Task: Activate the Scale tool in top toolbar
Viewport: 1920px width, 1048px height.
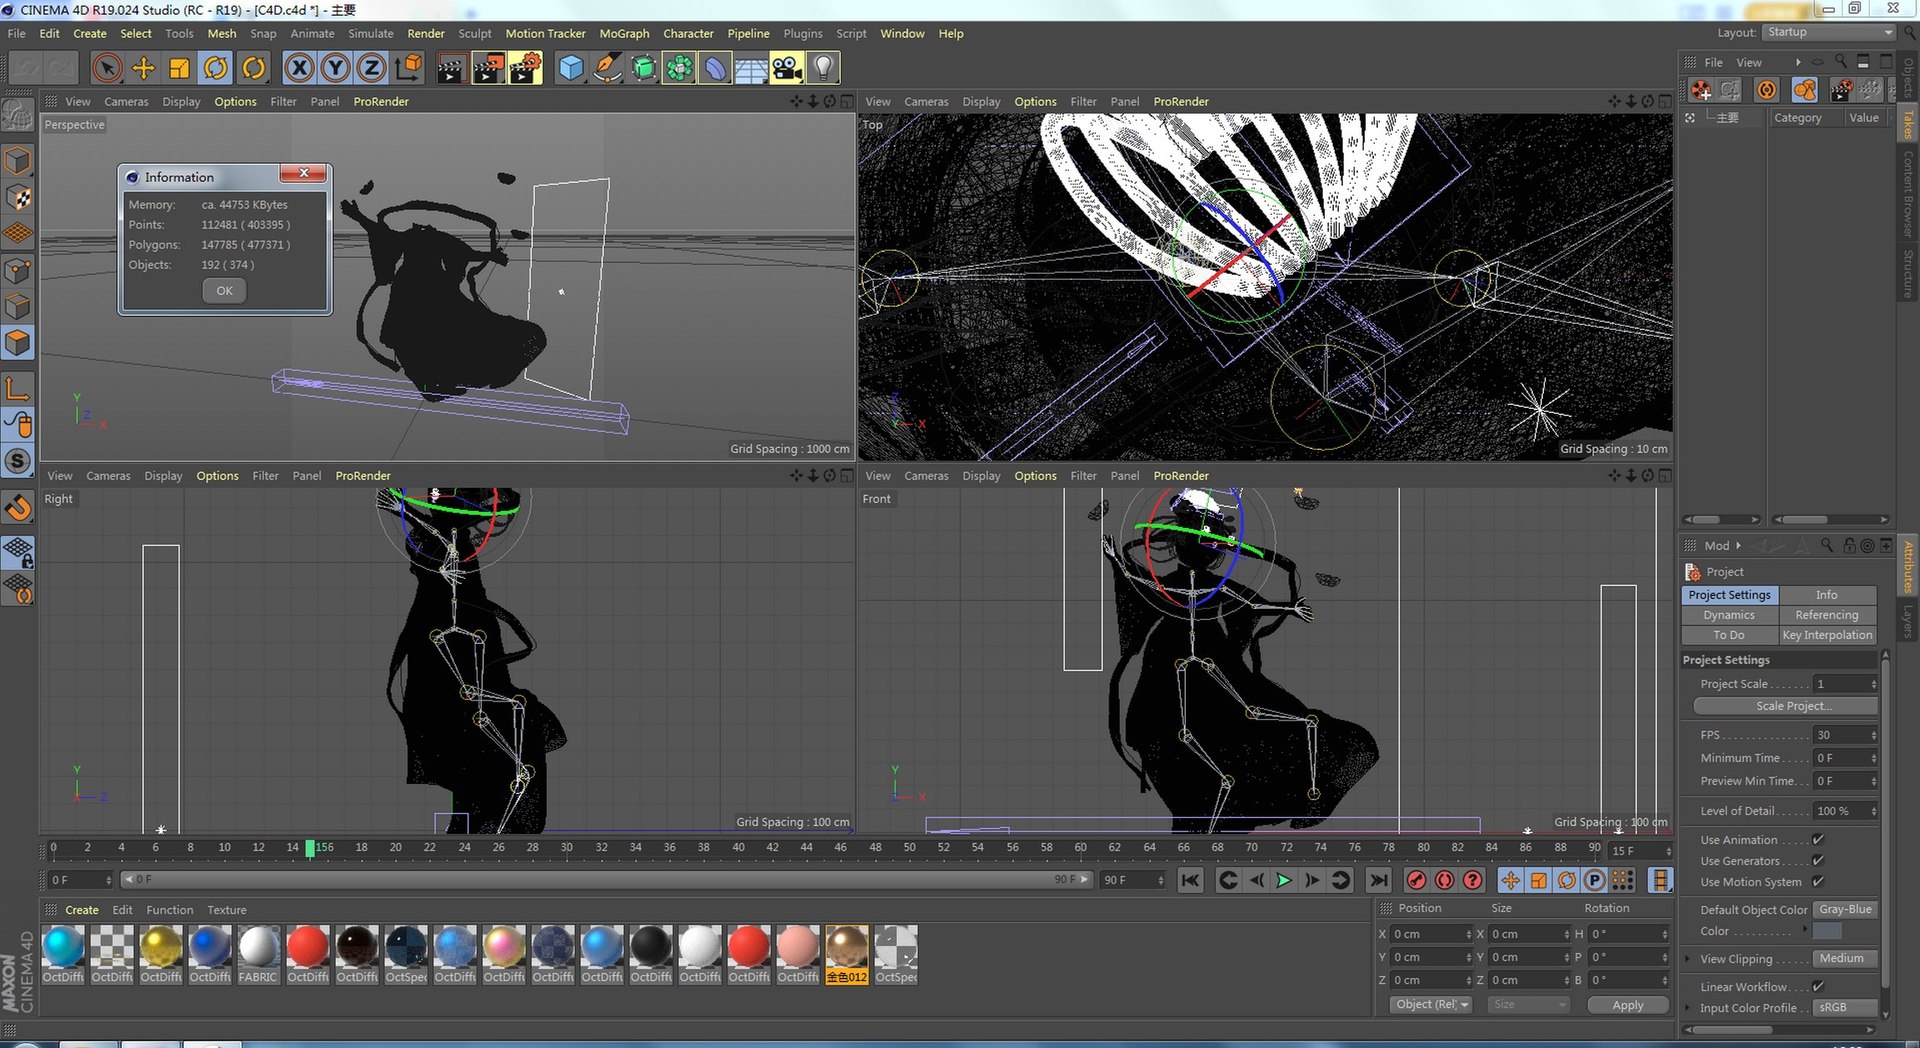Action: (x=179, y=68)
